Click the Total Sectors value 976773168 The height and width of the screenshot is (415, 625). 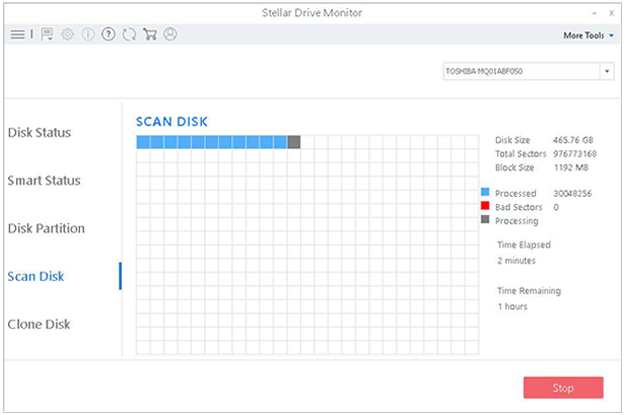coord(575,154)
